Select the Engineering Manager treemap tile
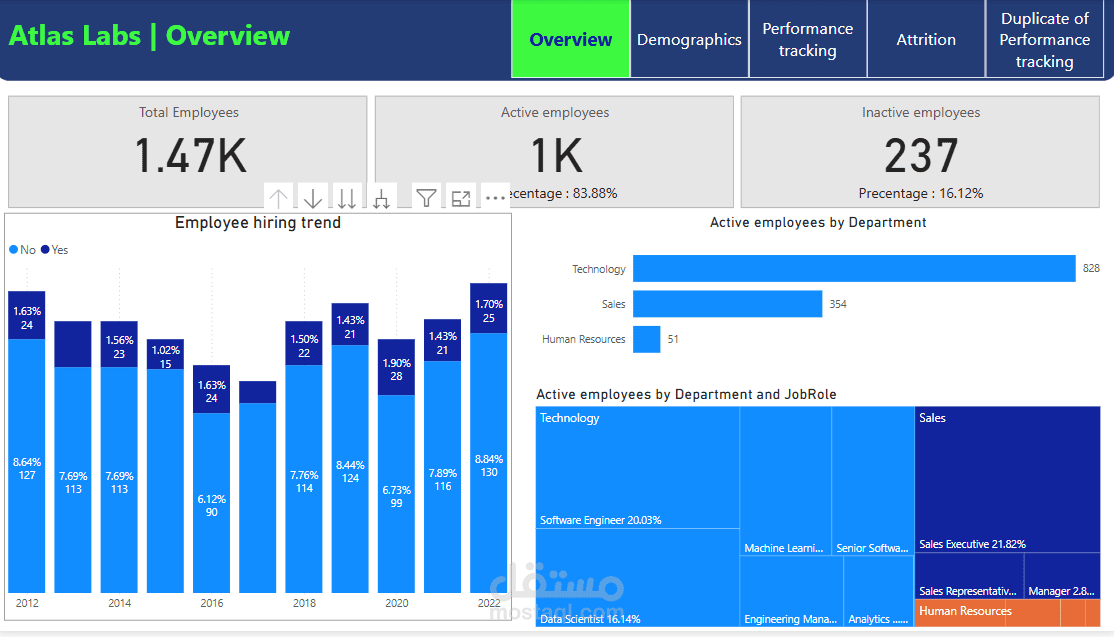1114x637 pixels. [791, 592]
